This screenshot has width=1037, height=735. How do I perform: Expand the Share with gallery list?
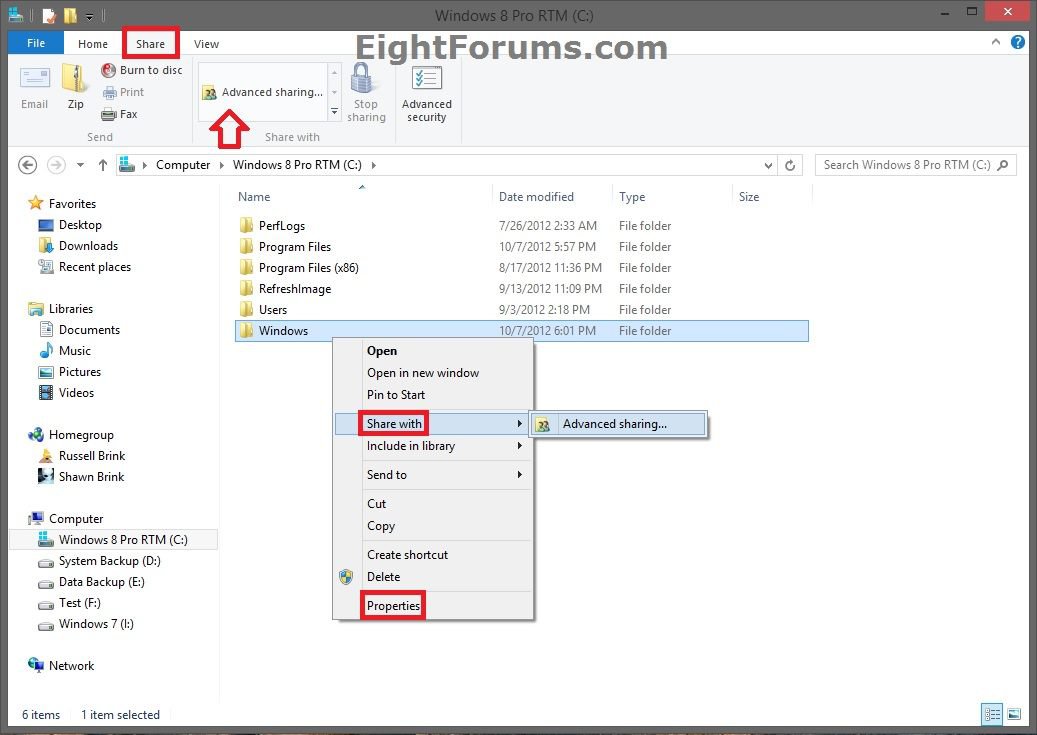pyautogui.click(x=335, y=112)
